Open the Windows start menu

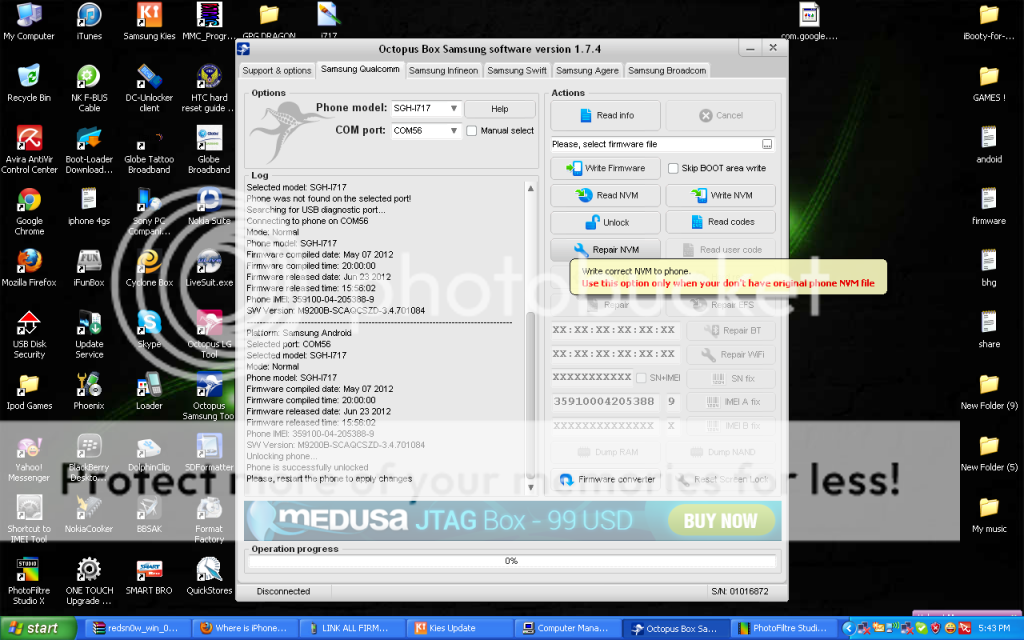[38, 628]
